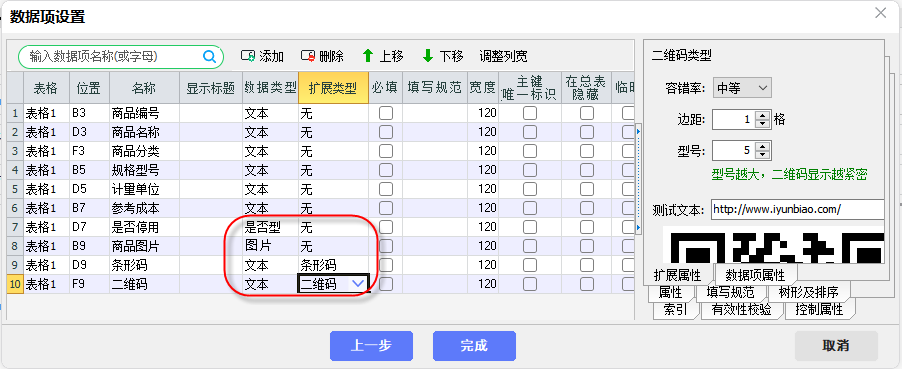902x369 pixels.
Task: Open the 容错率 dropdown showing 中等
Action: pos(742,88)
